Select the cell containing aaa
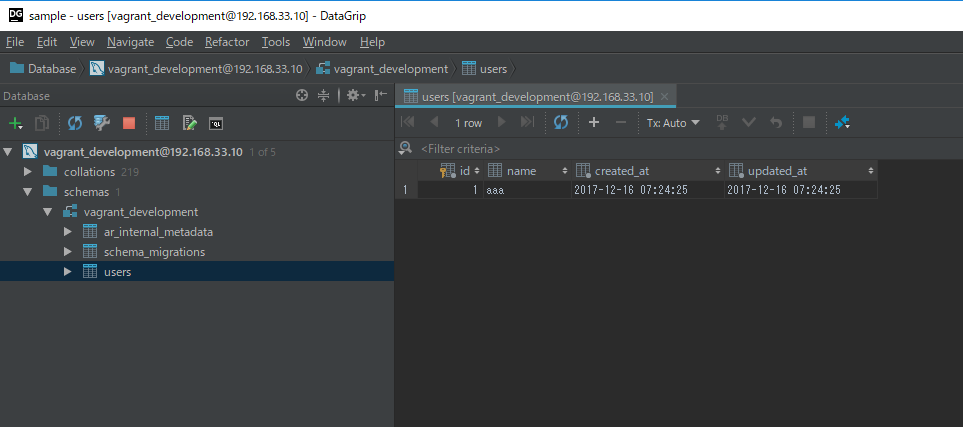This screenshot has width=963, height=427. click(528, 190)
